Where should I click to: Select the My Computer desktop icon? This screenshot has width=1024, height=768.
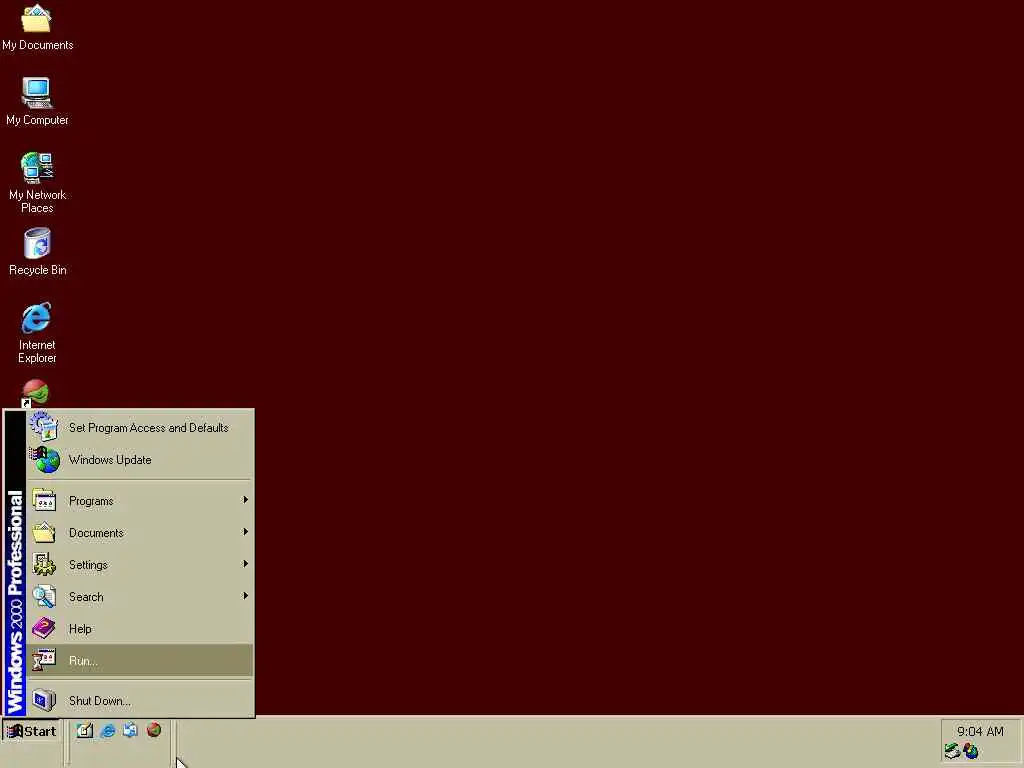tap(37, 101)
